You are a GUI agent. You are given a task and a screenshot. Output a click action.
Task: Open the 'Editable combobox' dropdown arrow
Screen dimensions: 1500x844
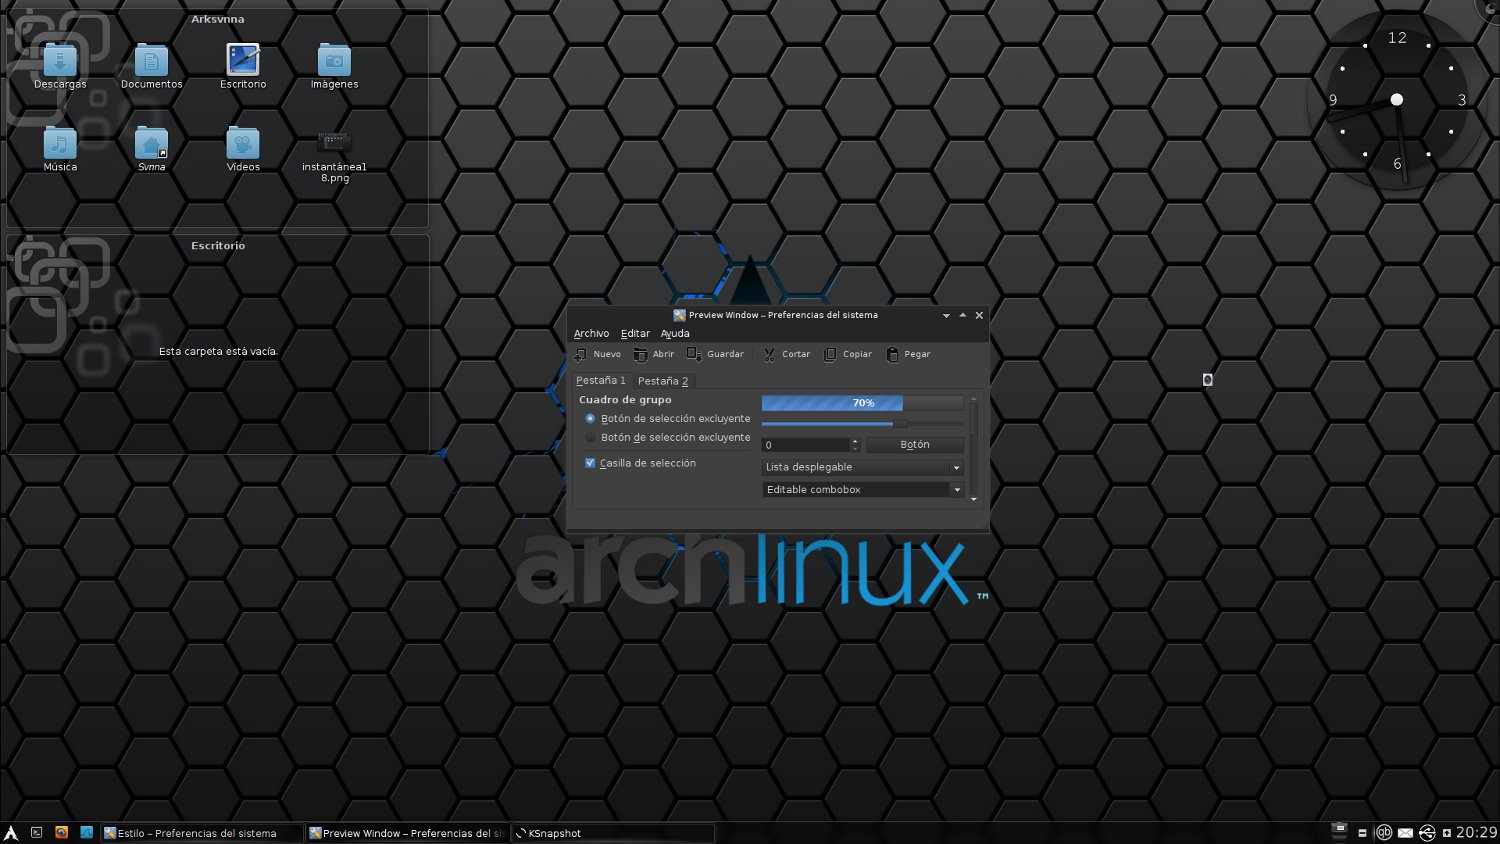[x=957, y=490]
